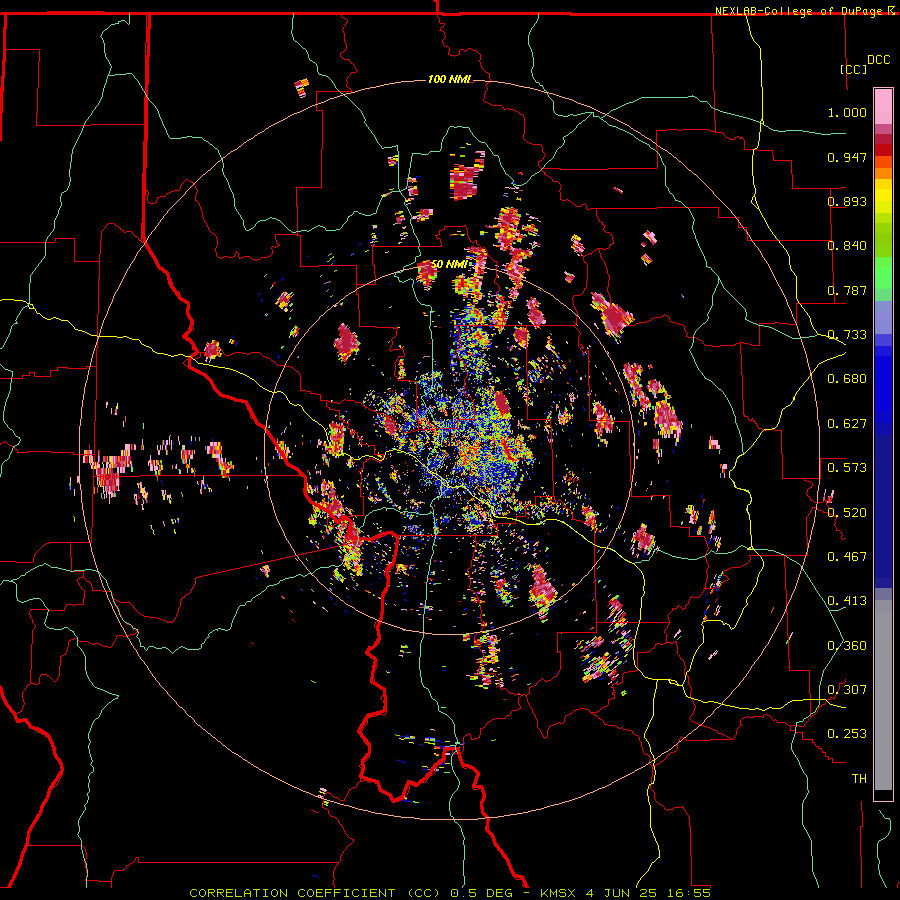This screenshot has height=900, width=900.
Task: Click the 0.893 legend value
Action: (x=847, y=201)
